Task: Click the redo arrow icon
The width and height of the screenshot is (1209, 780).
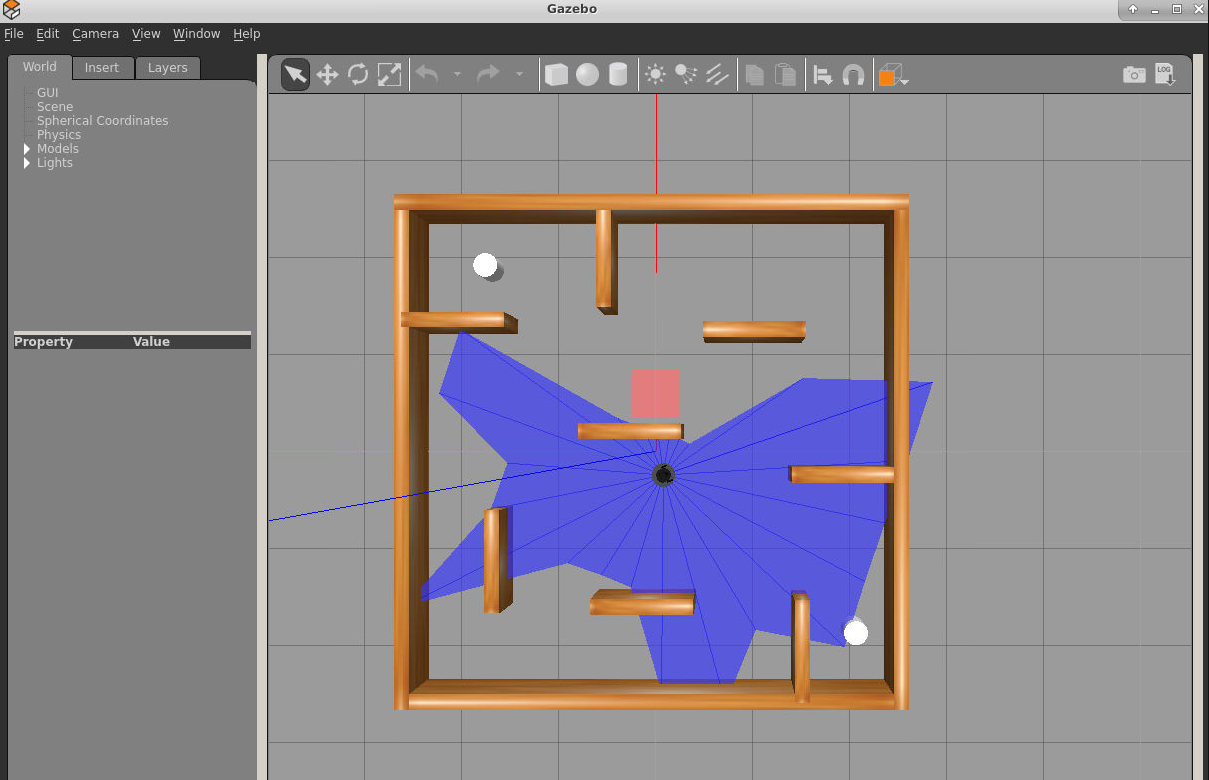Action: click(x=488, y=74)
